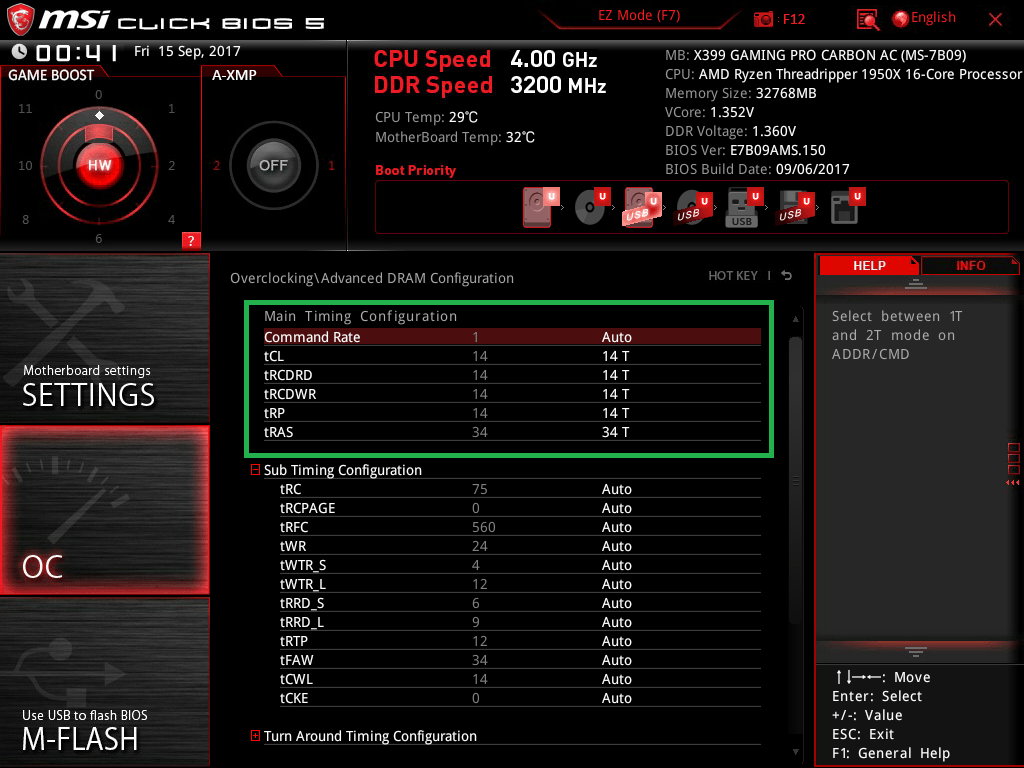Click the Overclocking\Advanced DRAM Configuration breadcrumb

point(372,278)
